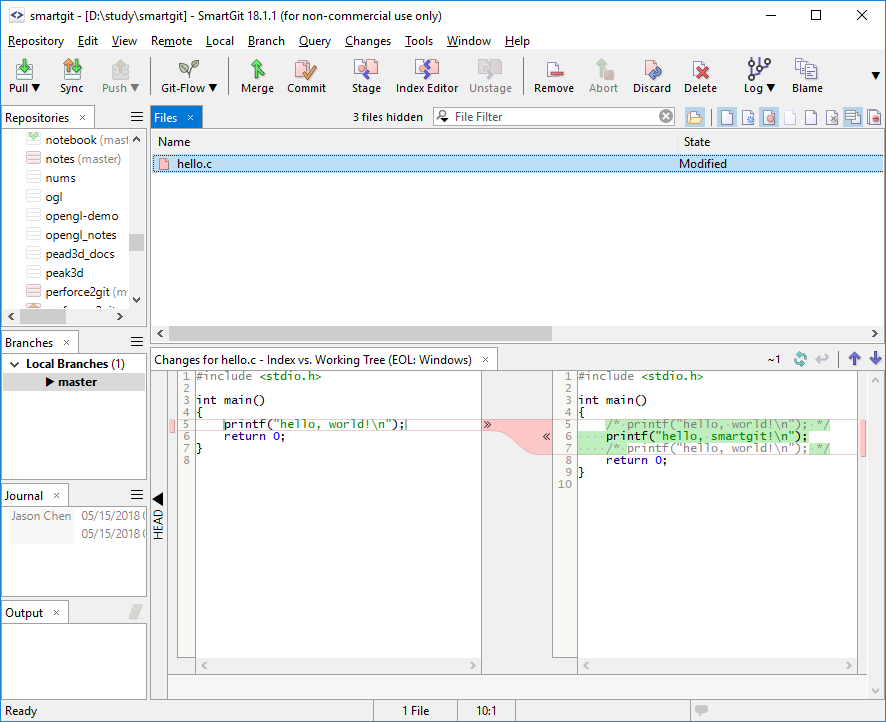Screen dimensions: 886x722
Task: Close the Journal panel tab
Action: click(x=57, y=495)
